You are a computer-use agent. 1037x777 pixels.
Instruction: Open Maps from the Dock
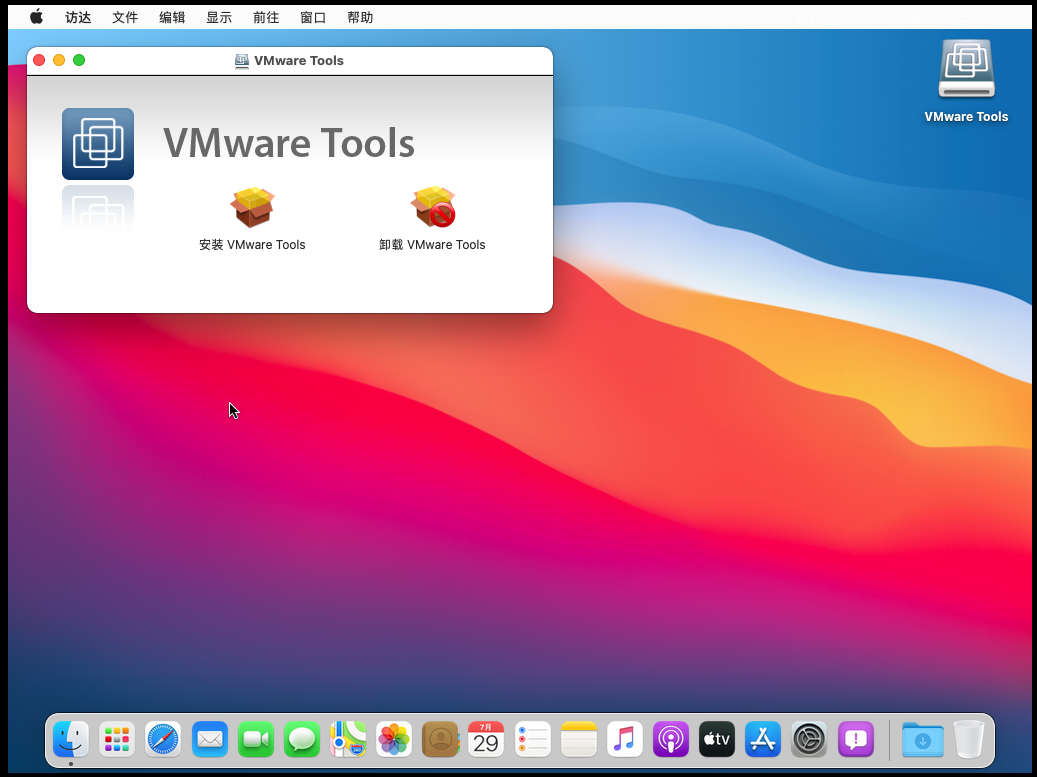[x=348, y=739]
